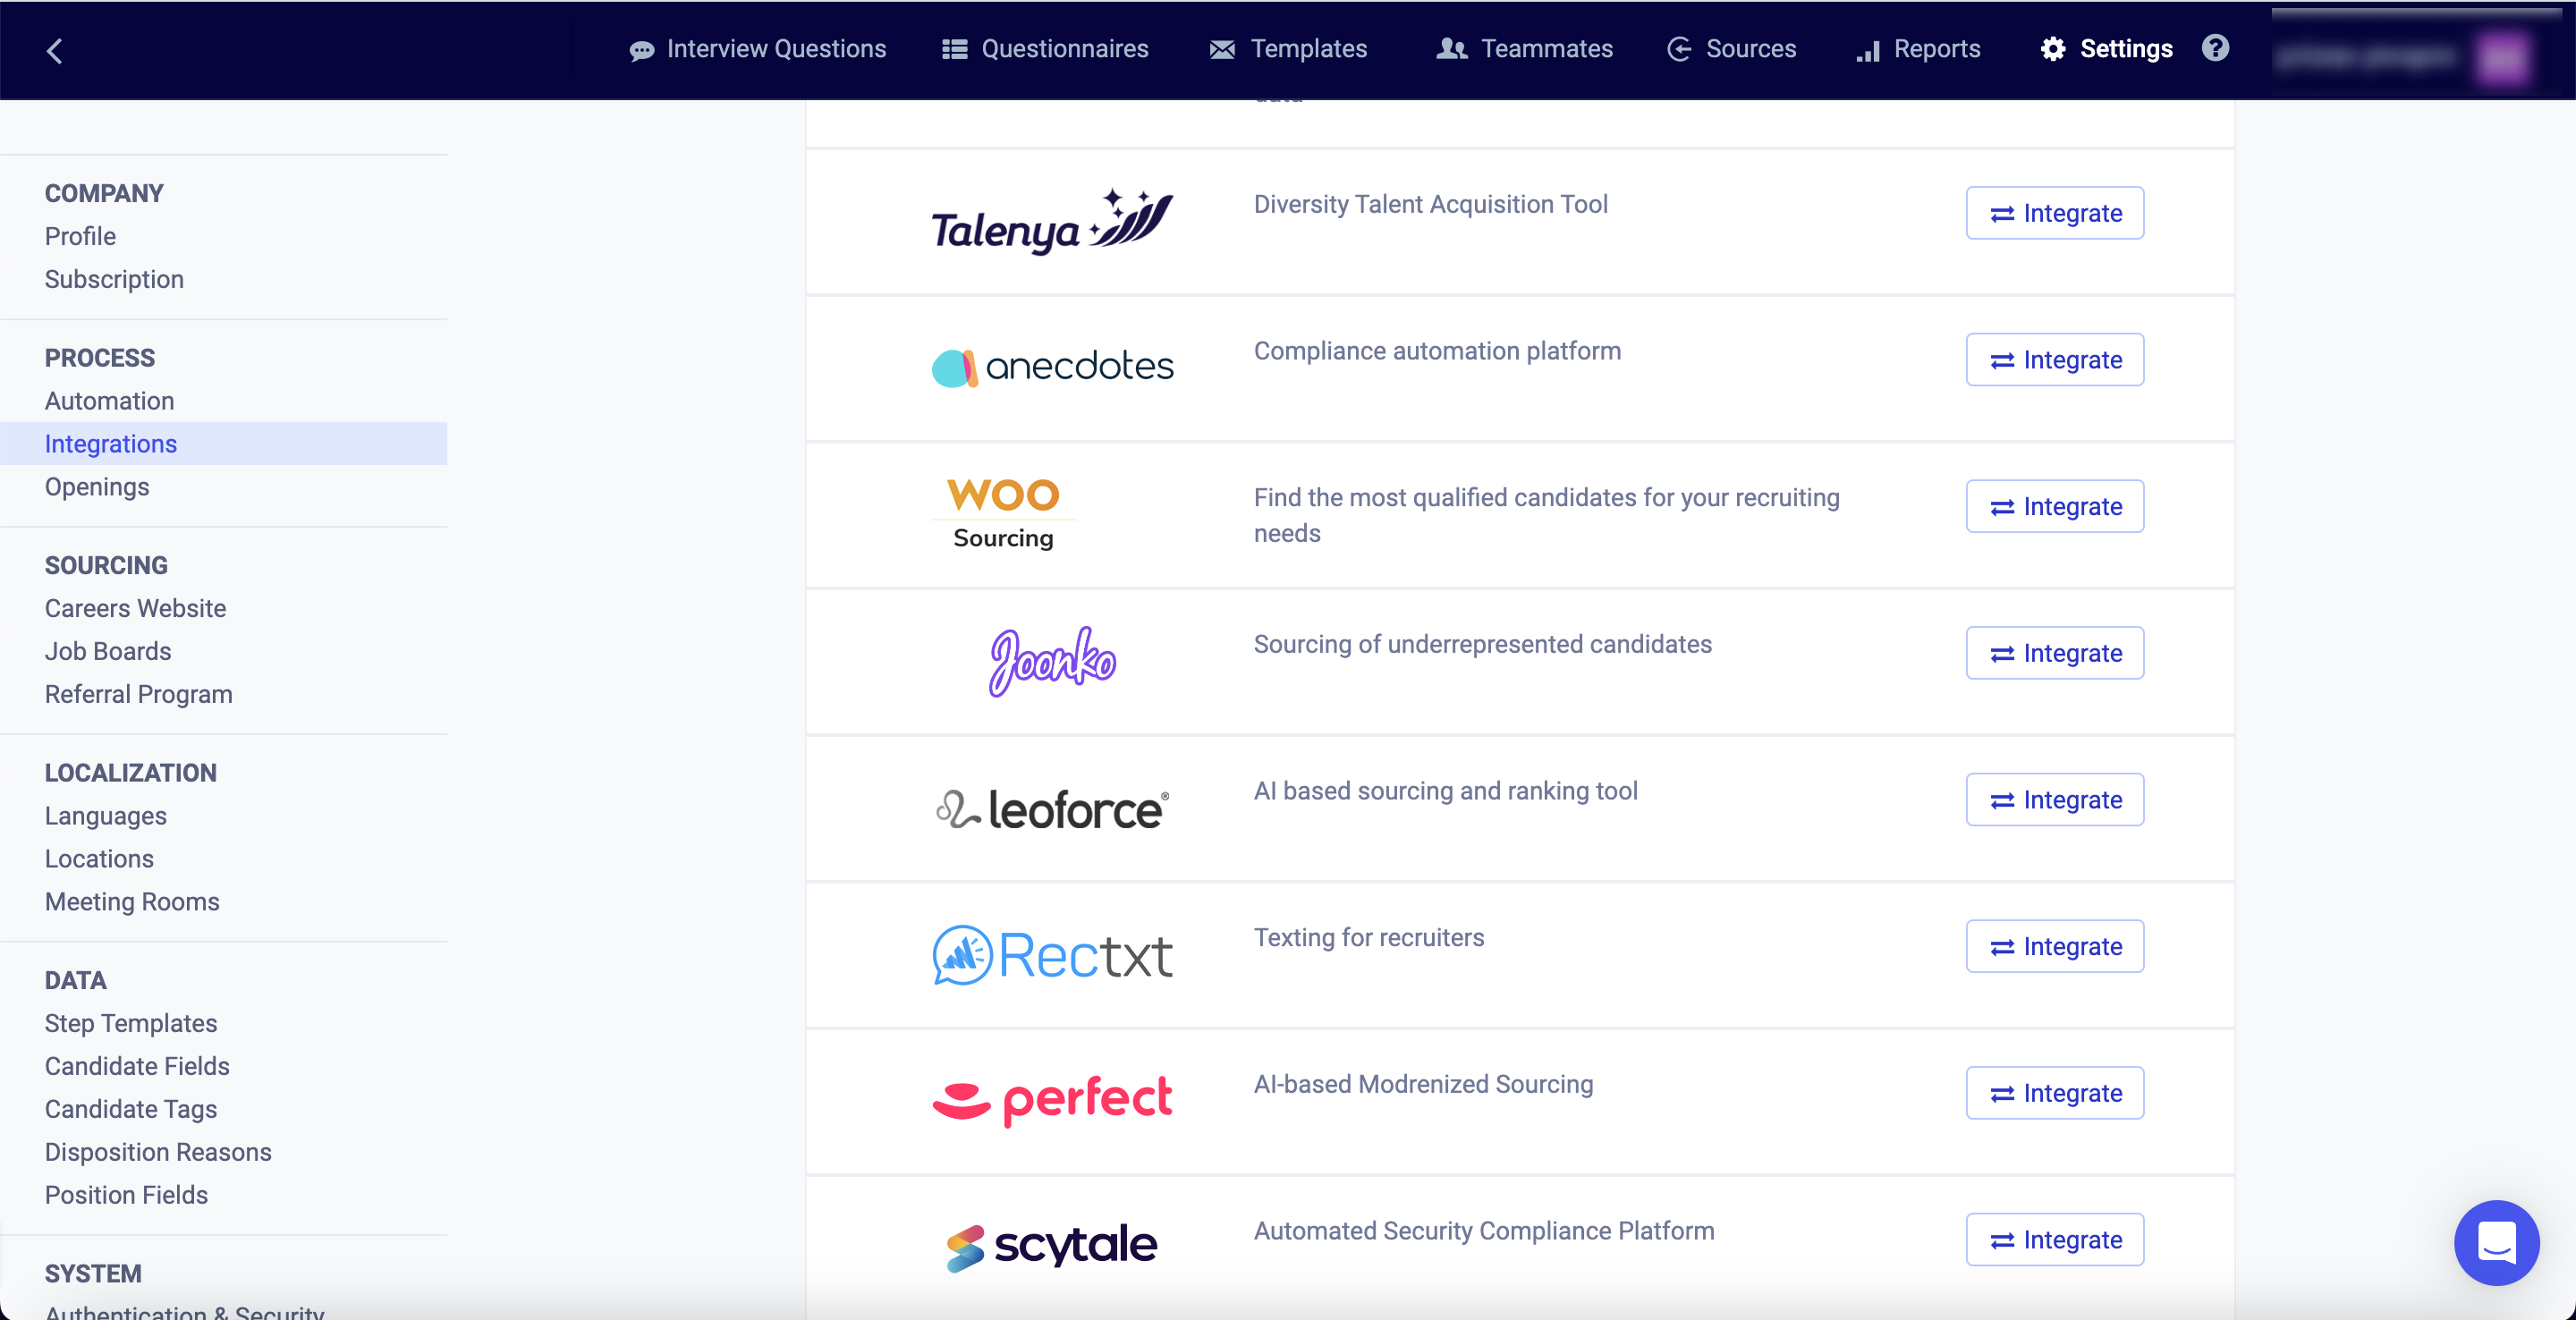This screenshot has width=2576, height=1320.
Task: Open Candidate Fields settings
Action: 137,1066
